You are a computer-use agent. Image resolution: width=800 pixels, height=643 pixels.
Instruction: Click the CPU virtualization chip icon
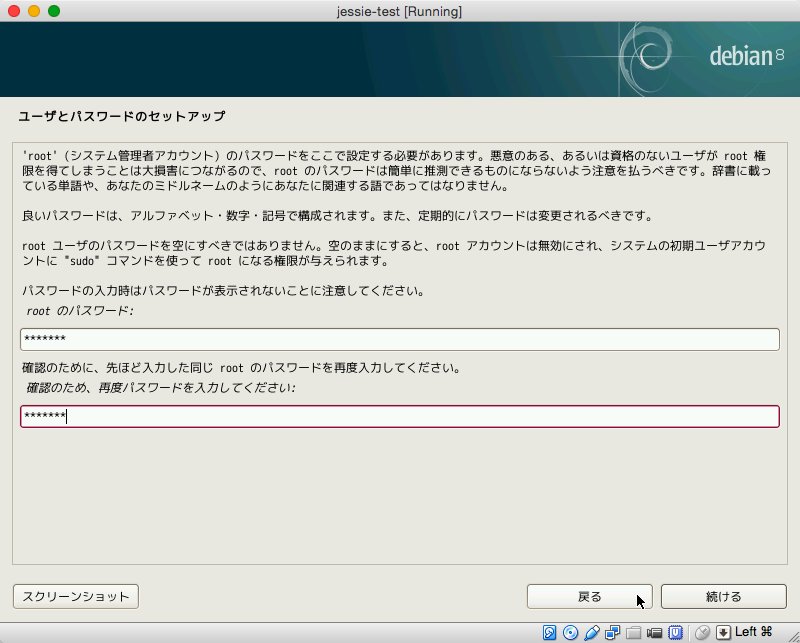[676, 633]
